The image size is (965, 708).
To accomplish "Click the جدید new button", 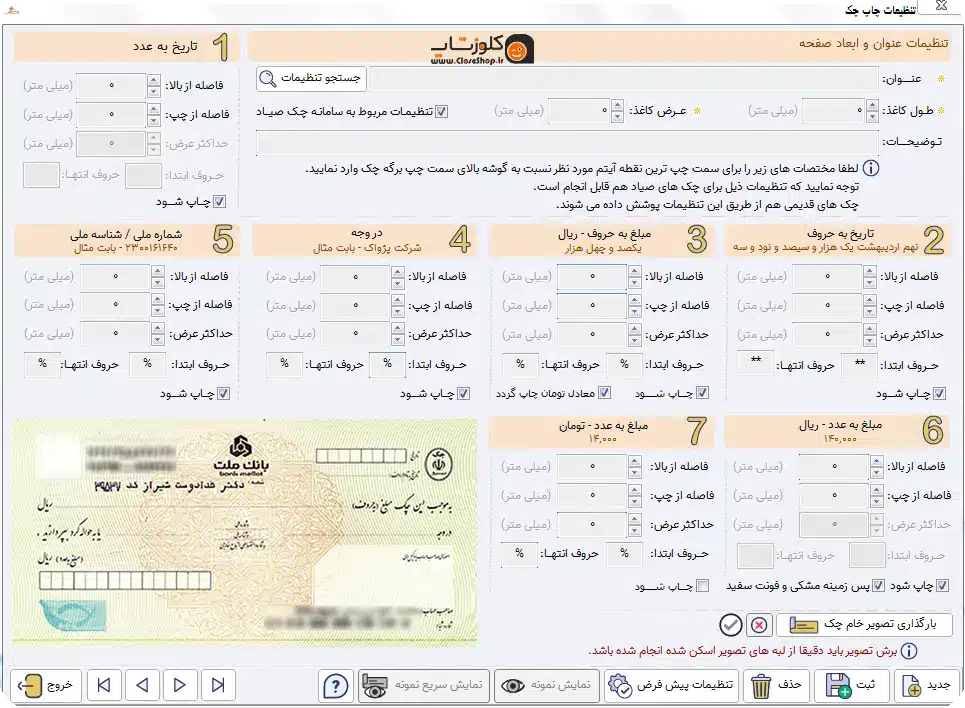I will pos(926,685).
